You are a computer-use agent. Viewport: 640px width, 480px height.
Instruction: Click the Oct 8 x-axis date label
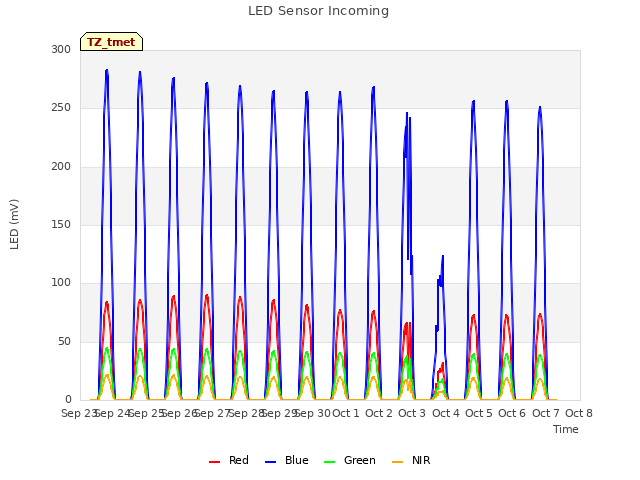pyautogui.click(x=579, y=413)
